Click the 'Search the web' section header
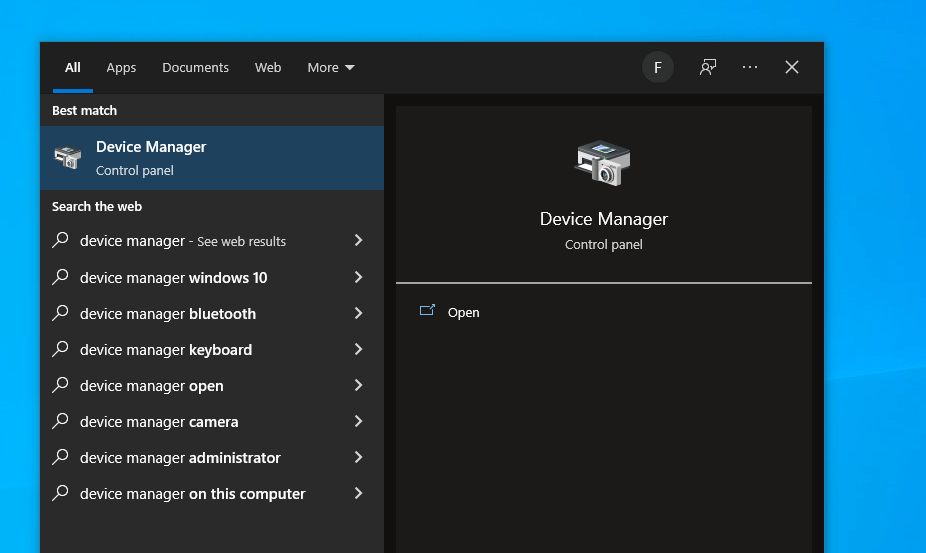The height and width of the screenshot is (553, 926). click(97, 206)
